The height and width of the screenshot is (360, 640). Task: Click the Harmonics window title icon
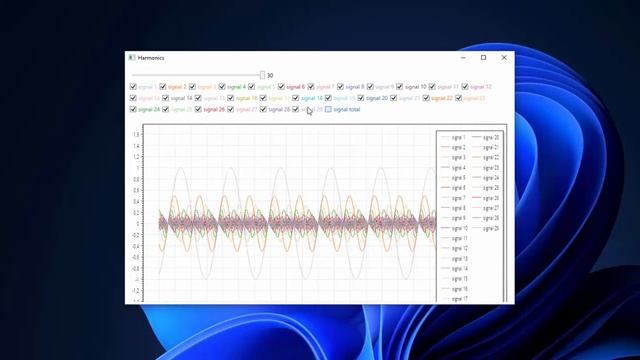coord(132,58)
